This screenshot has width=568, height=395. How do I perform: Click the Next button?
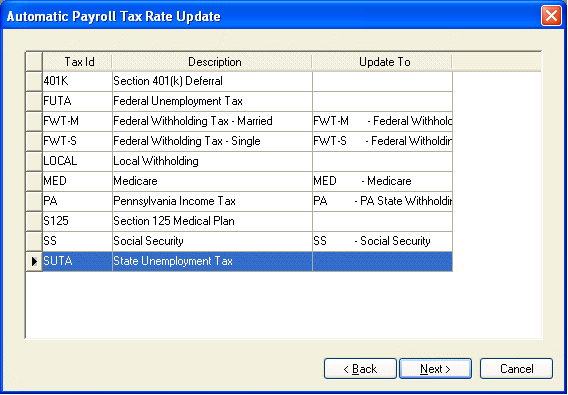point(435,369)
